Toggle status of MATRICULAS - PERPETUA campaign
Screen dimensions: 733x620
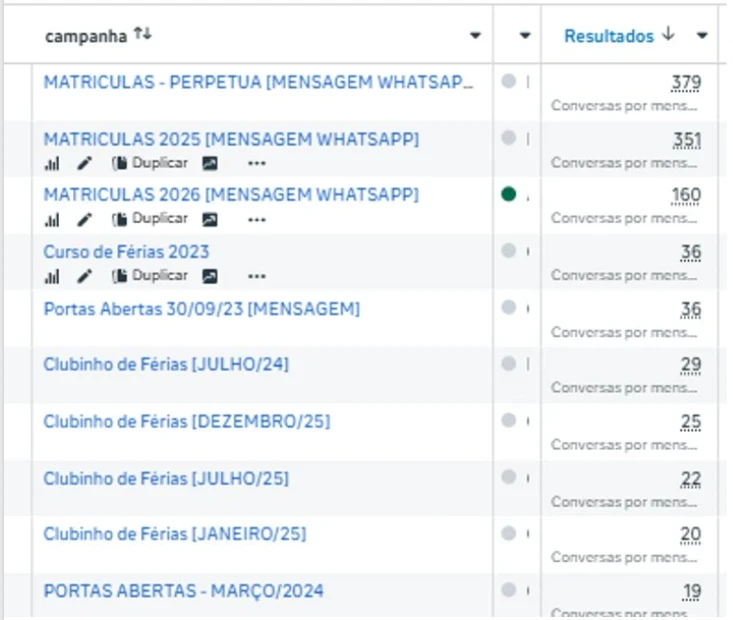pos(509,81)
